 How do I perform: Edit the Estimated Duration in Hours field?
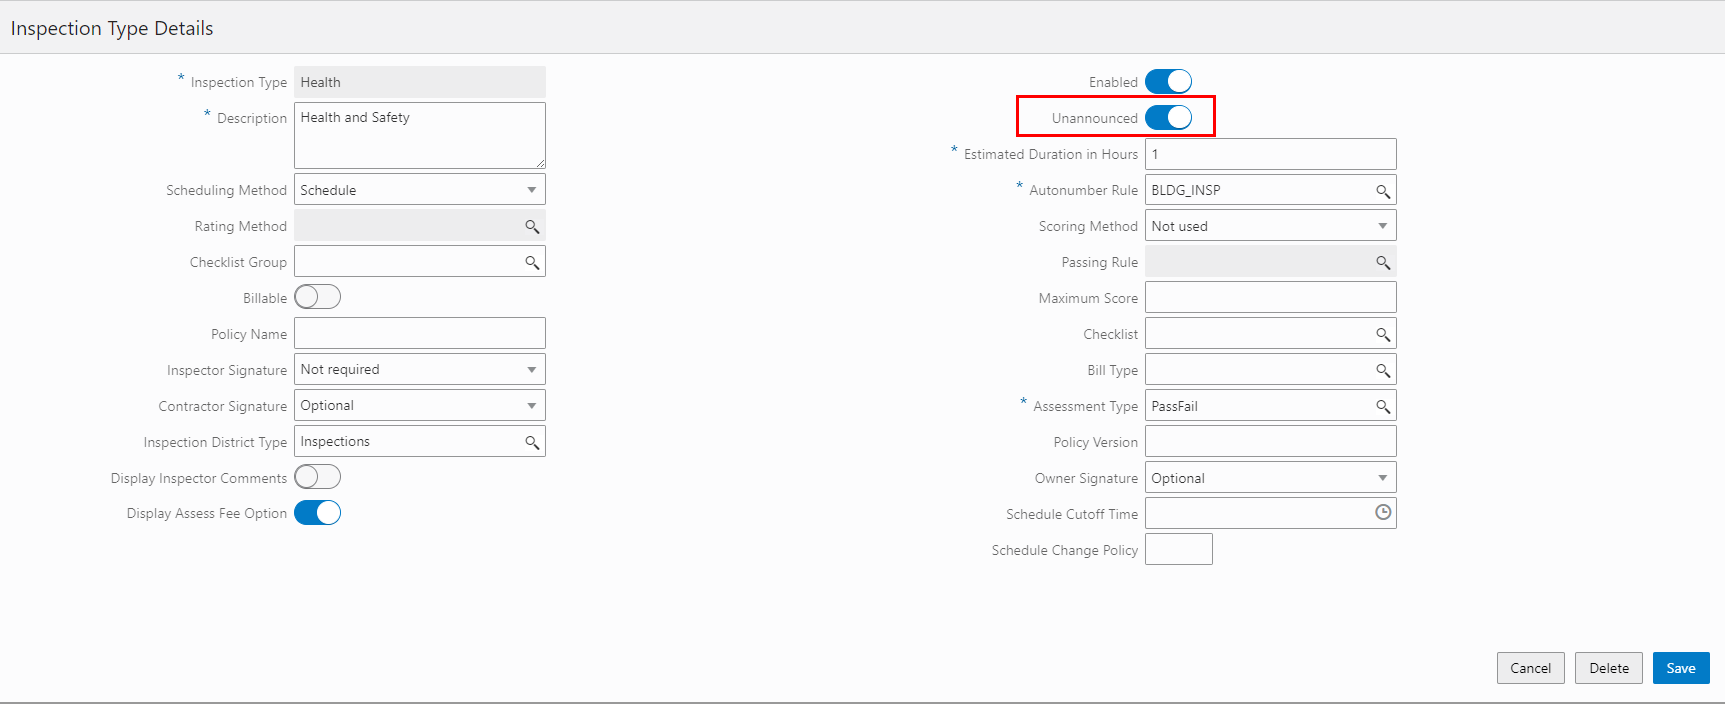(1270, 154)
